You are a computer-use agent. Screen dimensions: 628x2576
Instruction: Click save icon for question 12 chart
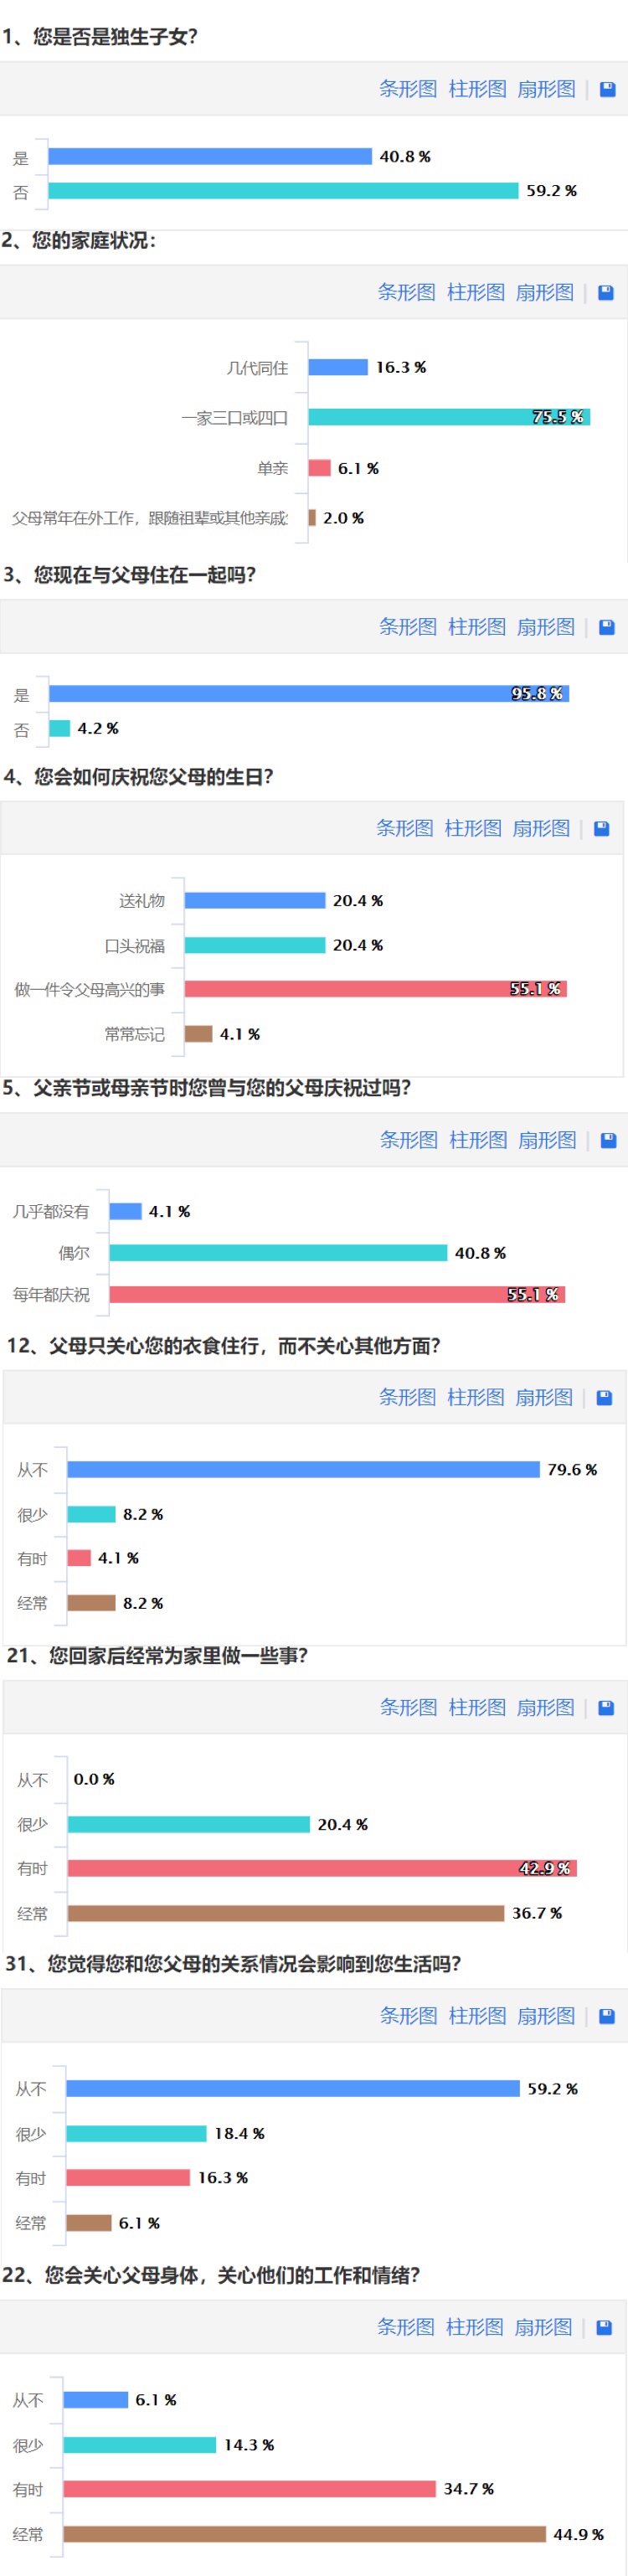click(x=604, y=1398)
